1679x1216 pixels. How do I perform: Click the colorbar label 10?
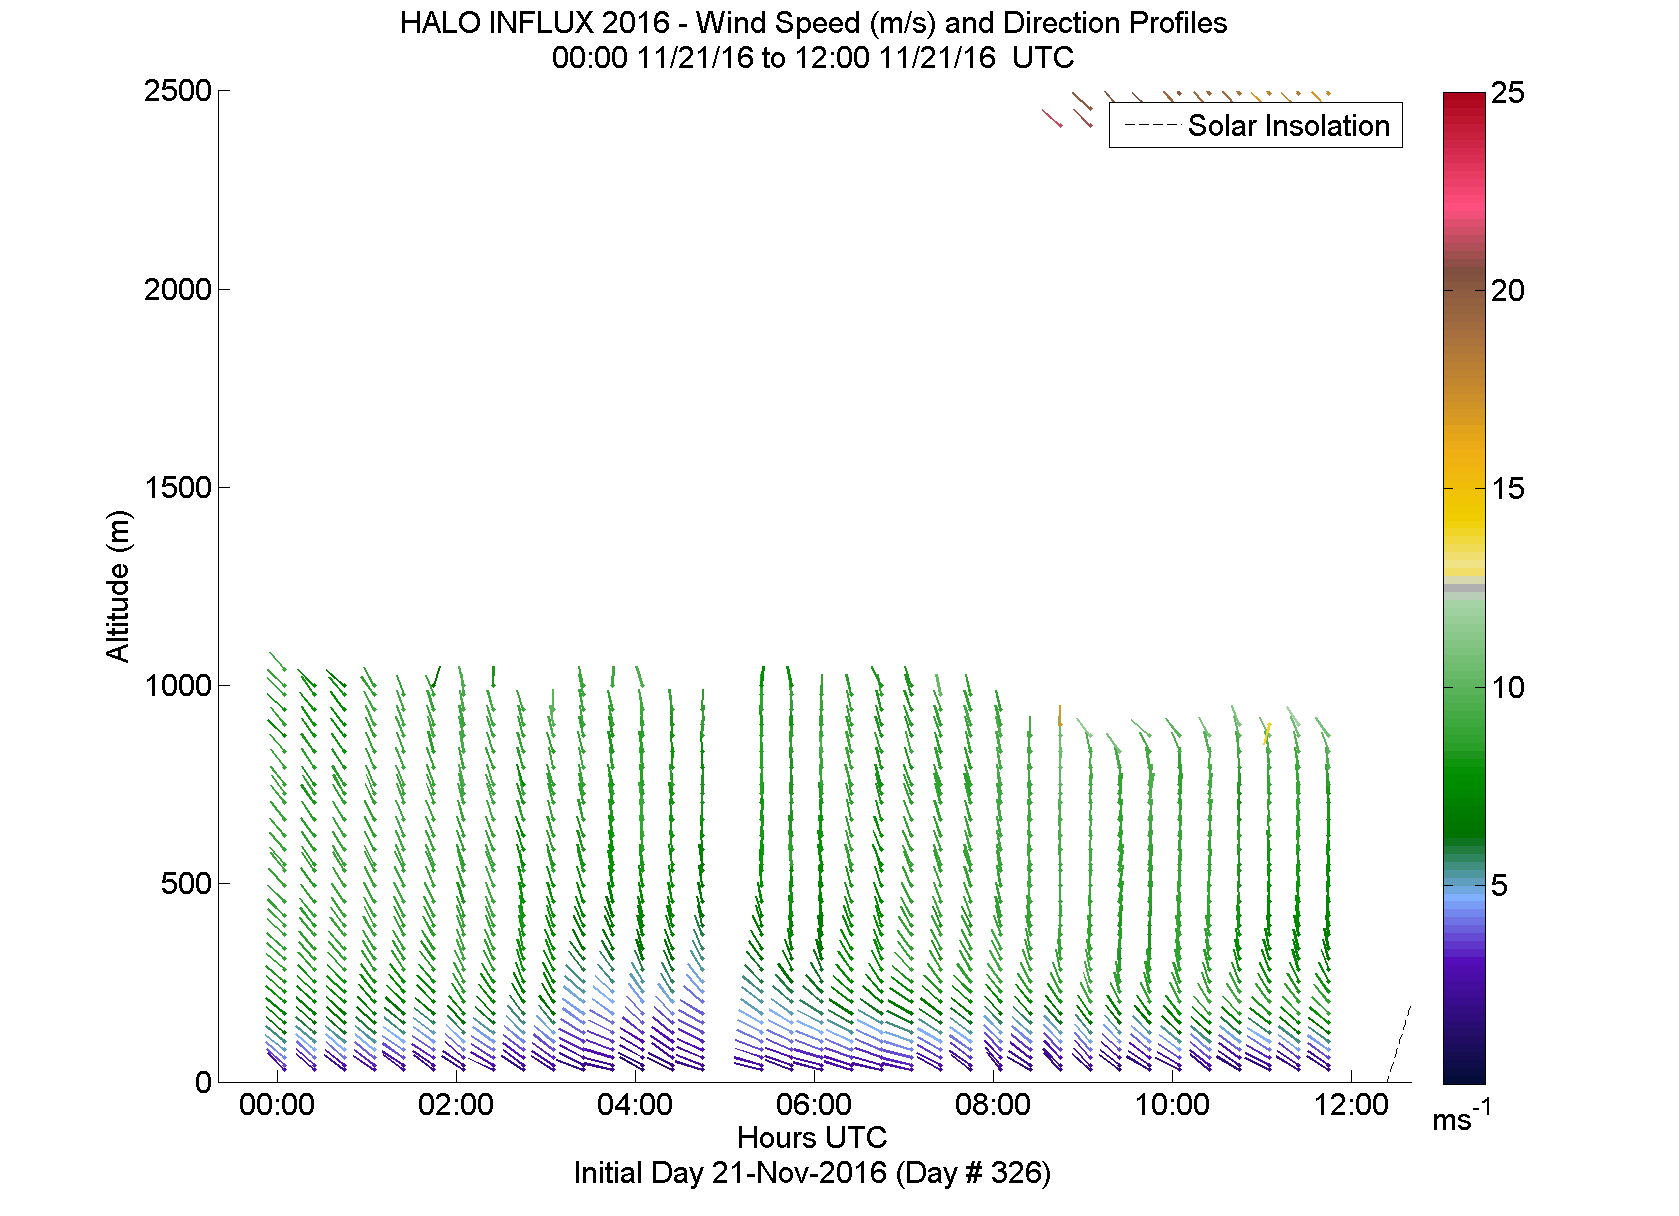(1508, 688)
